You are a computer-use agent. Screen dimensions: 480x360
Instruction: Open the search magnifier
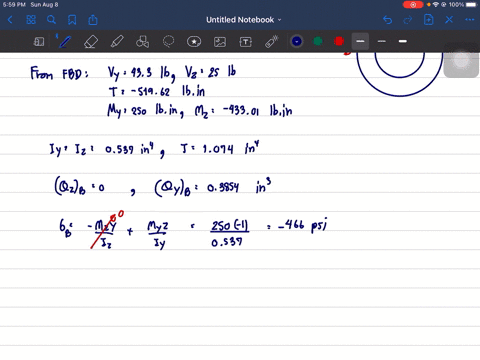pos(51,20)
